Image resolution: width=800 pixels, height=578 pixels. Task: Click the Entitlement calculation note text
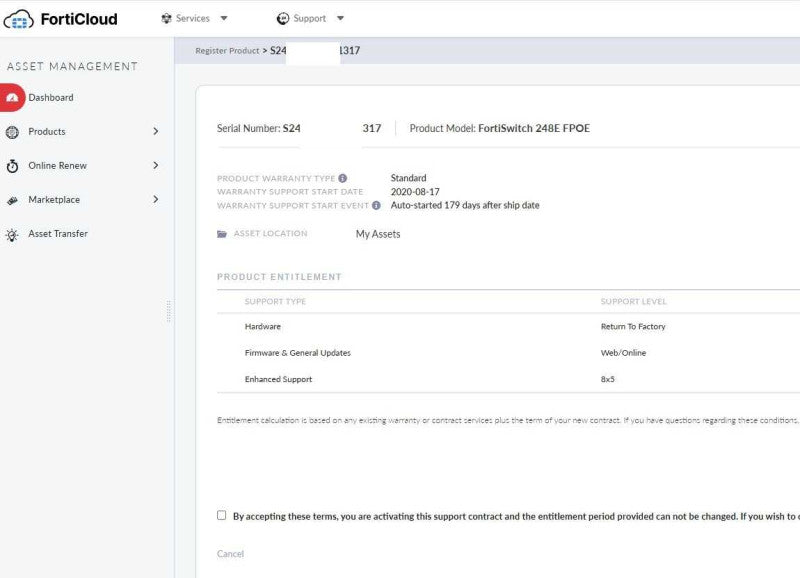508,420
